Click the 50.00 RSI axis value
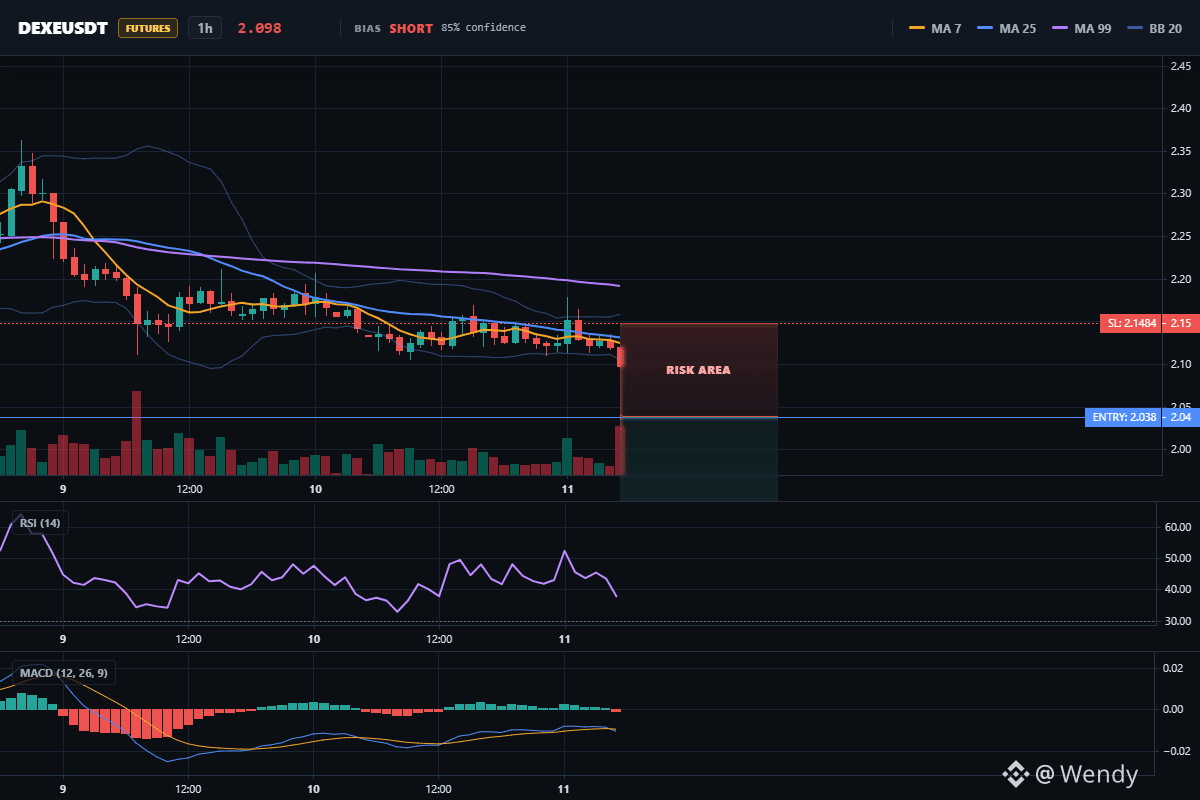1200x800 pixels. 1179,558
